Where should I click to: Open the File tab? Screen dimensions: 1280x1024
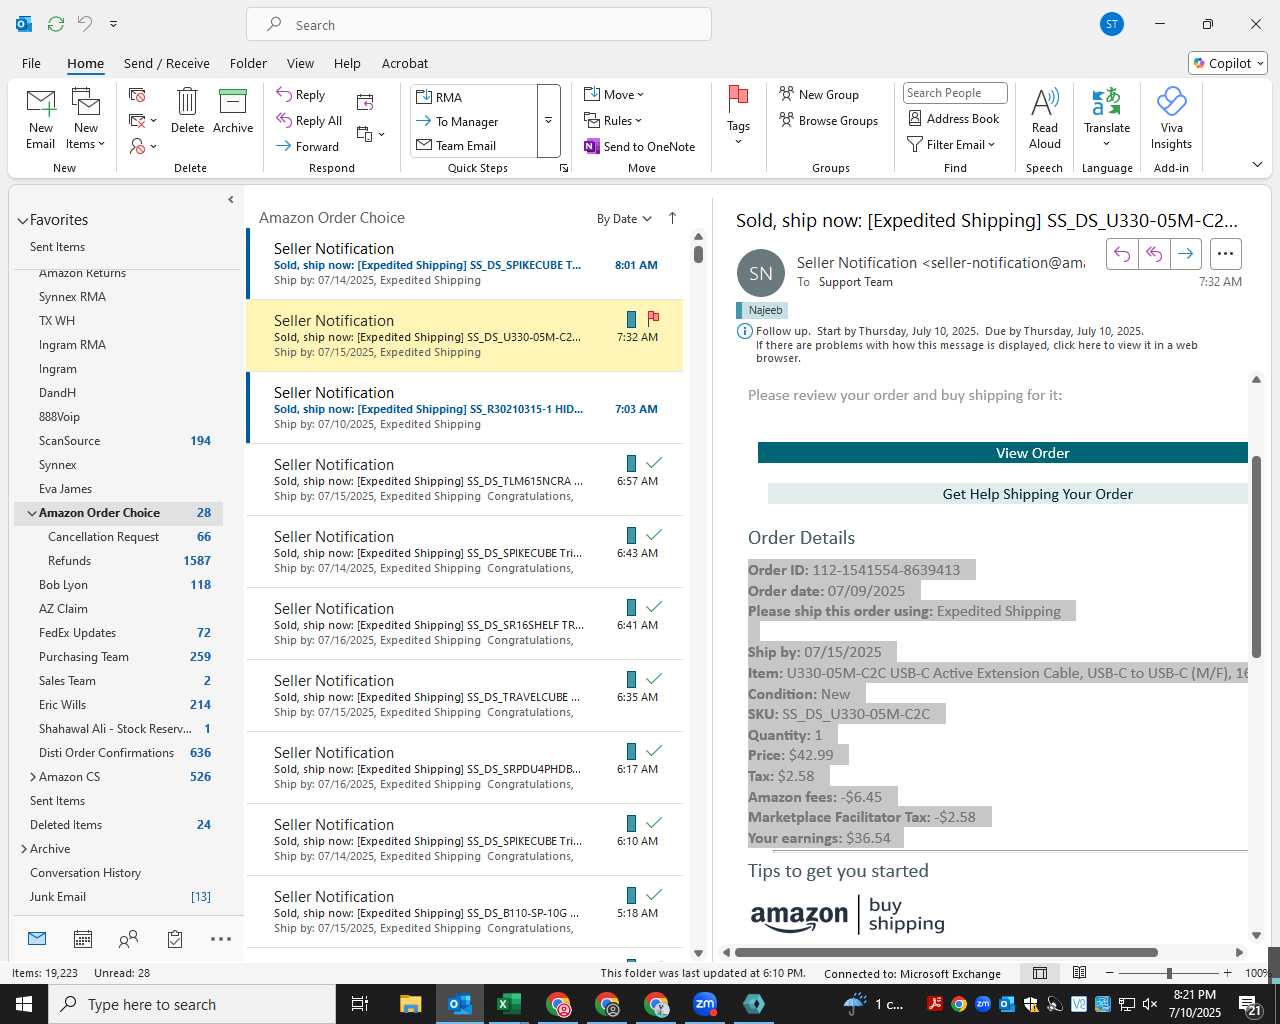31,63
